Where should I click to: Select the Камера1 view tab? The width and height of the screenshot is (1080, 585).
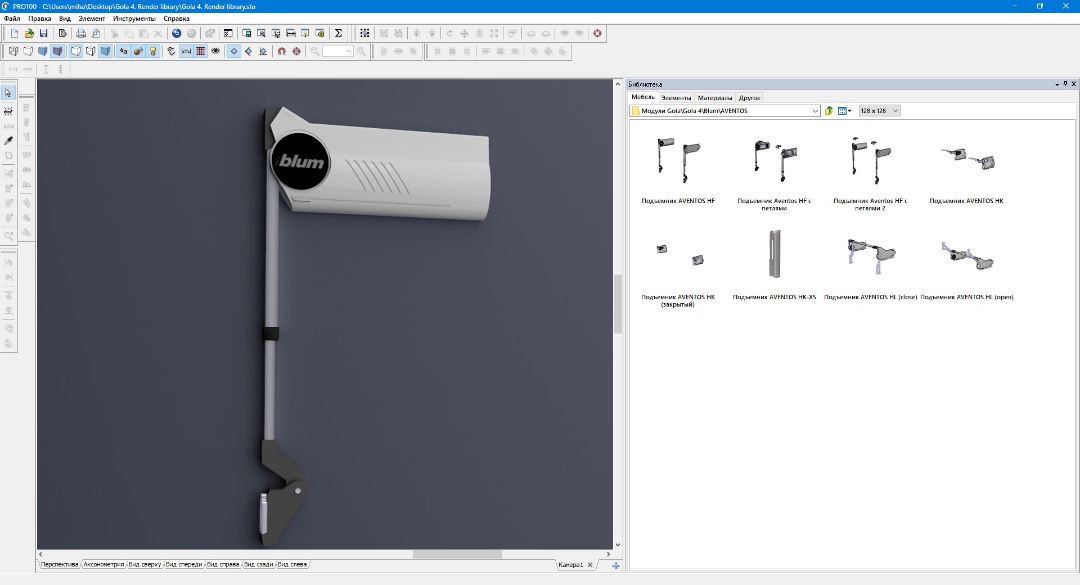tap(570, 565)
